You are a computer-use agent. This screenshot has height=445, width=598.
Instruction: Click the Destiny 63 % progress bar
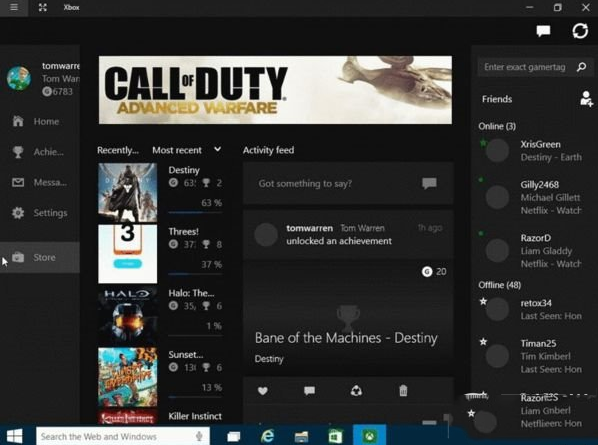coord(195,212)
